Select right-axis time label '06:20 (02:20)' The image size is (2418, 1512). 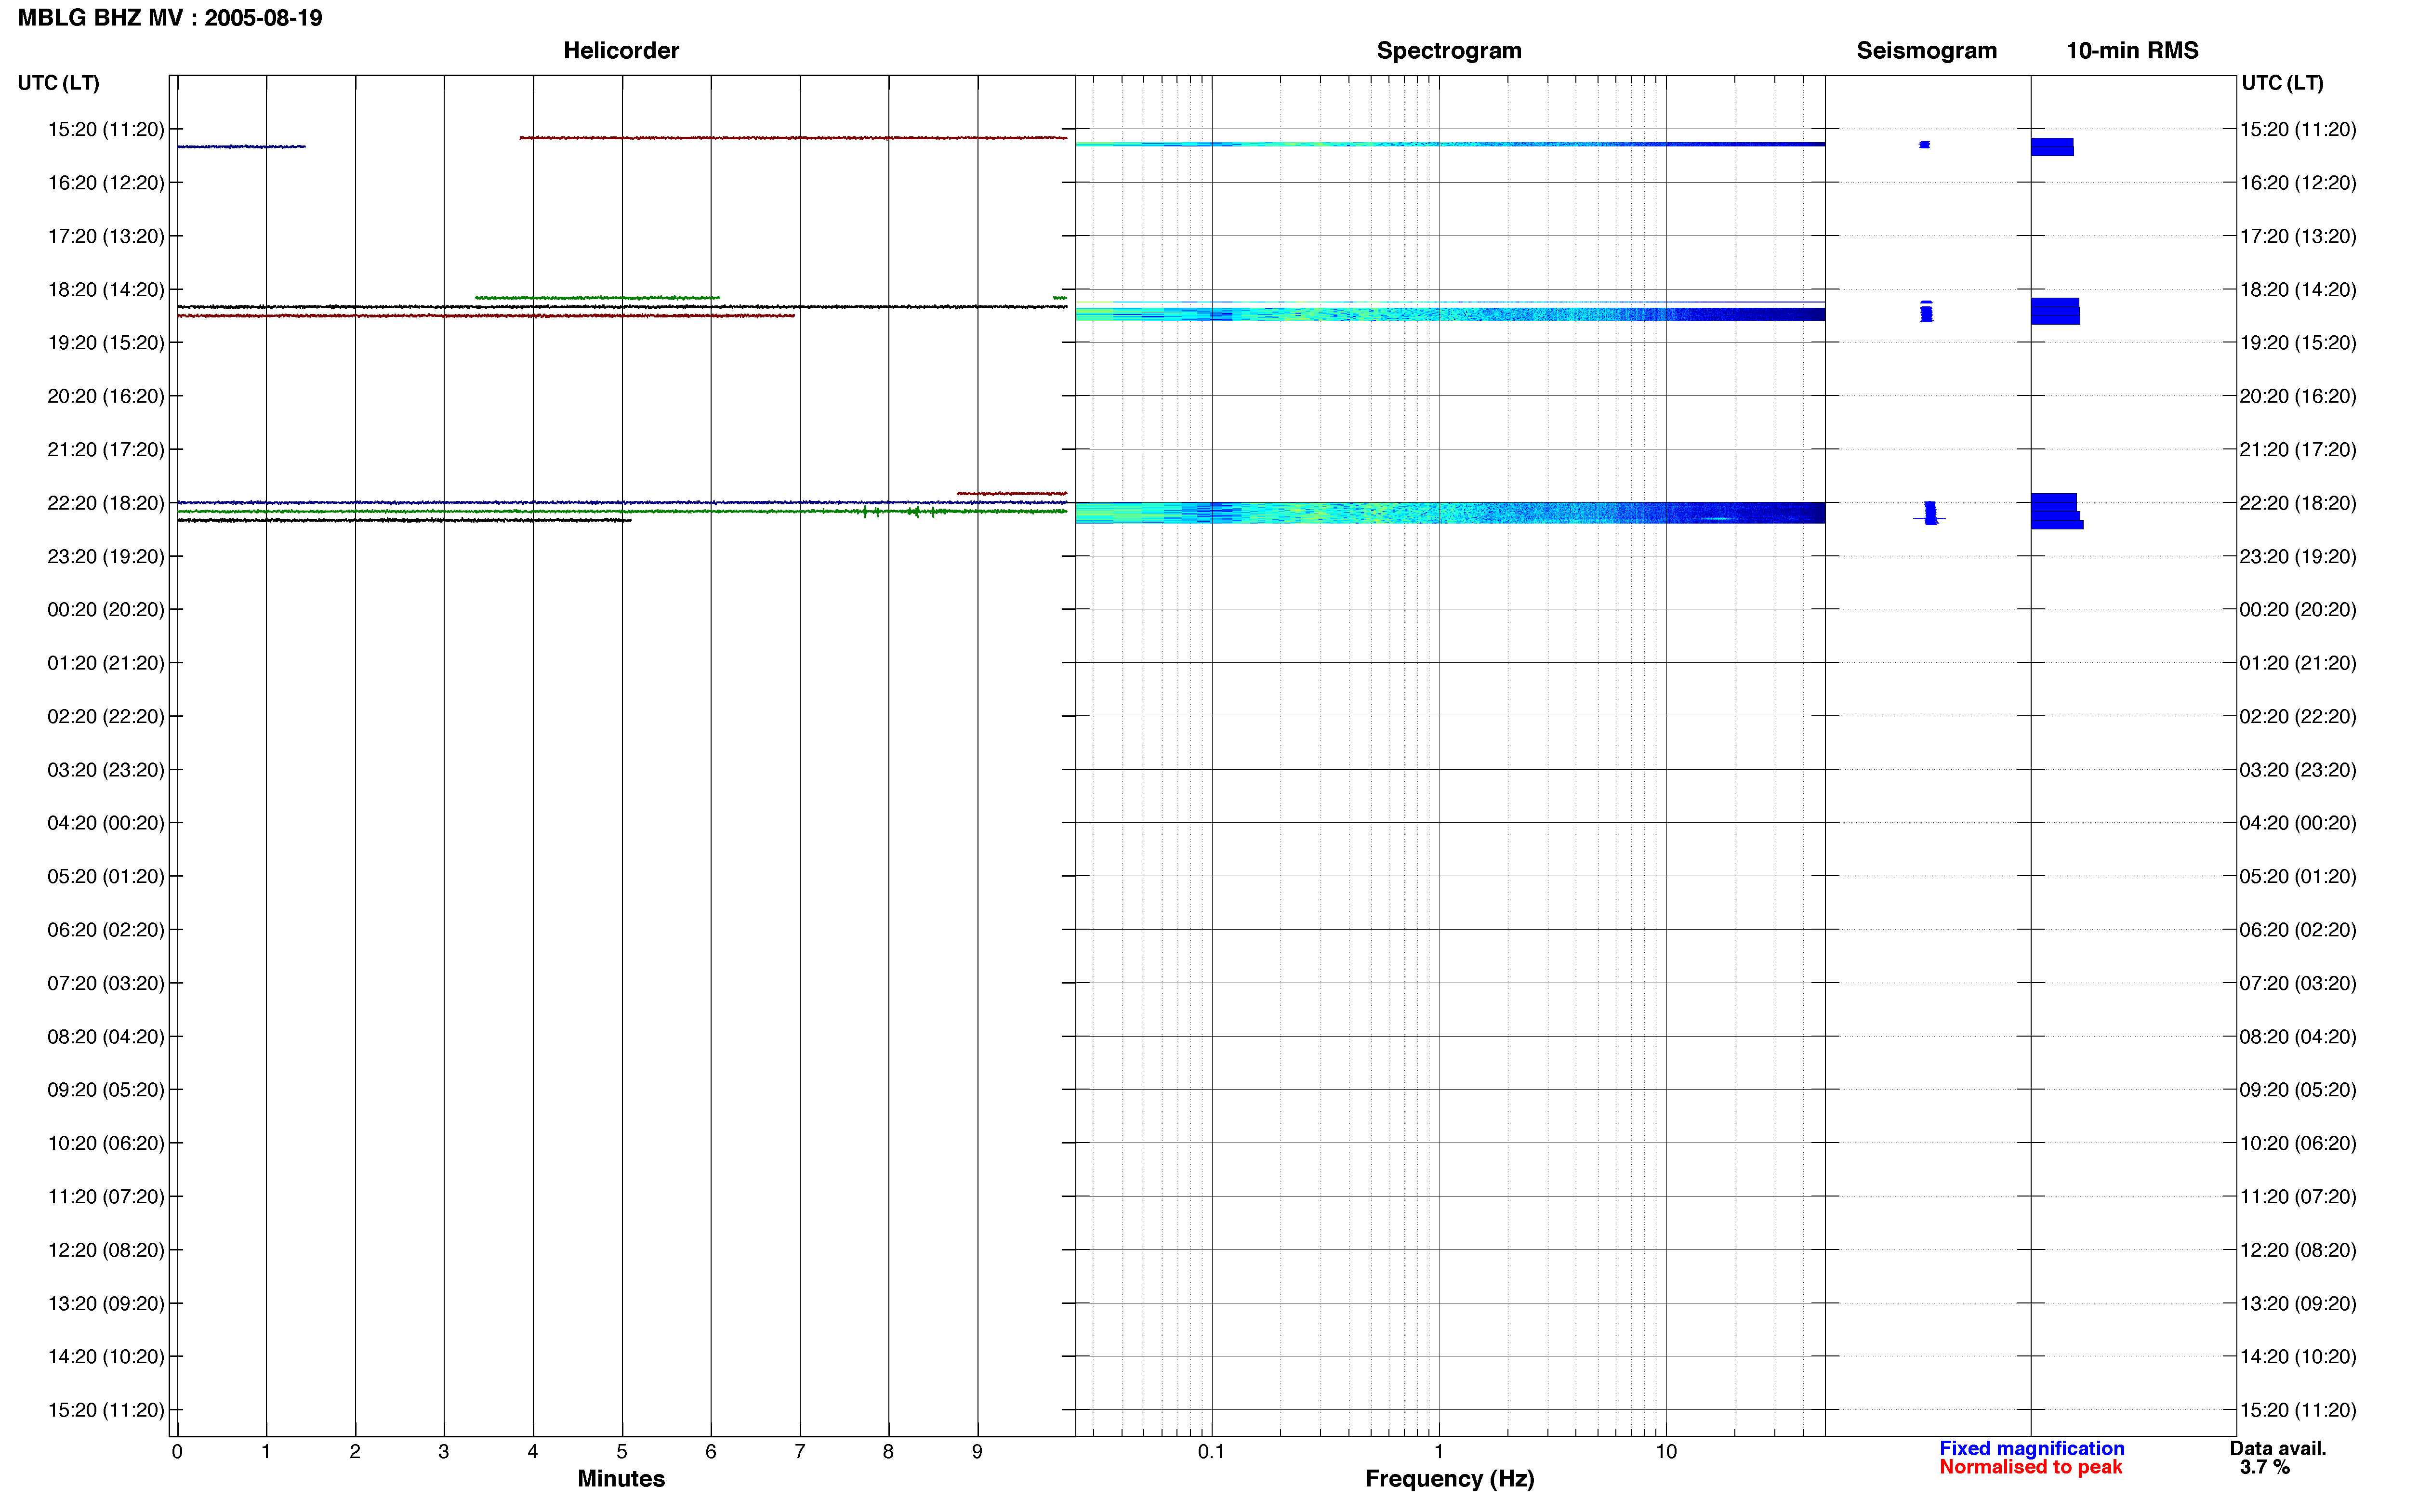2298,930
